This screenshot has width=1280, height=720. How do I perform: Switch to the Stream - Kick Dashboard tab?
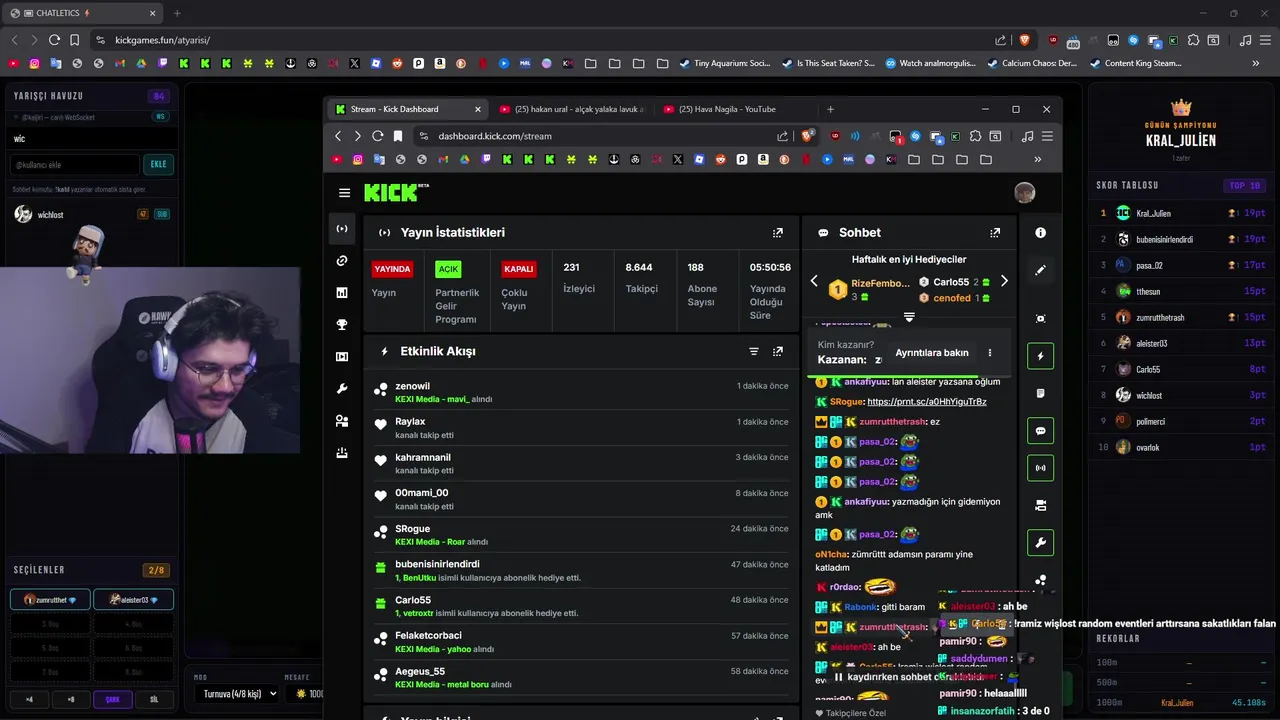click(408, 109)
